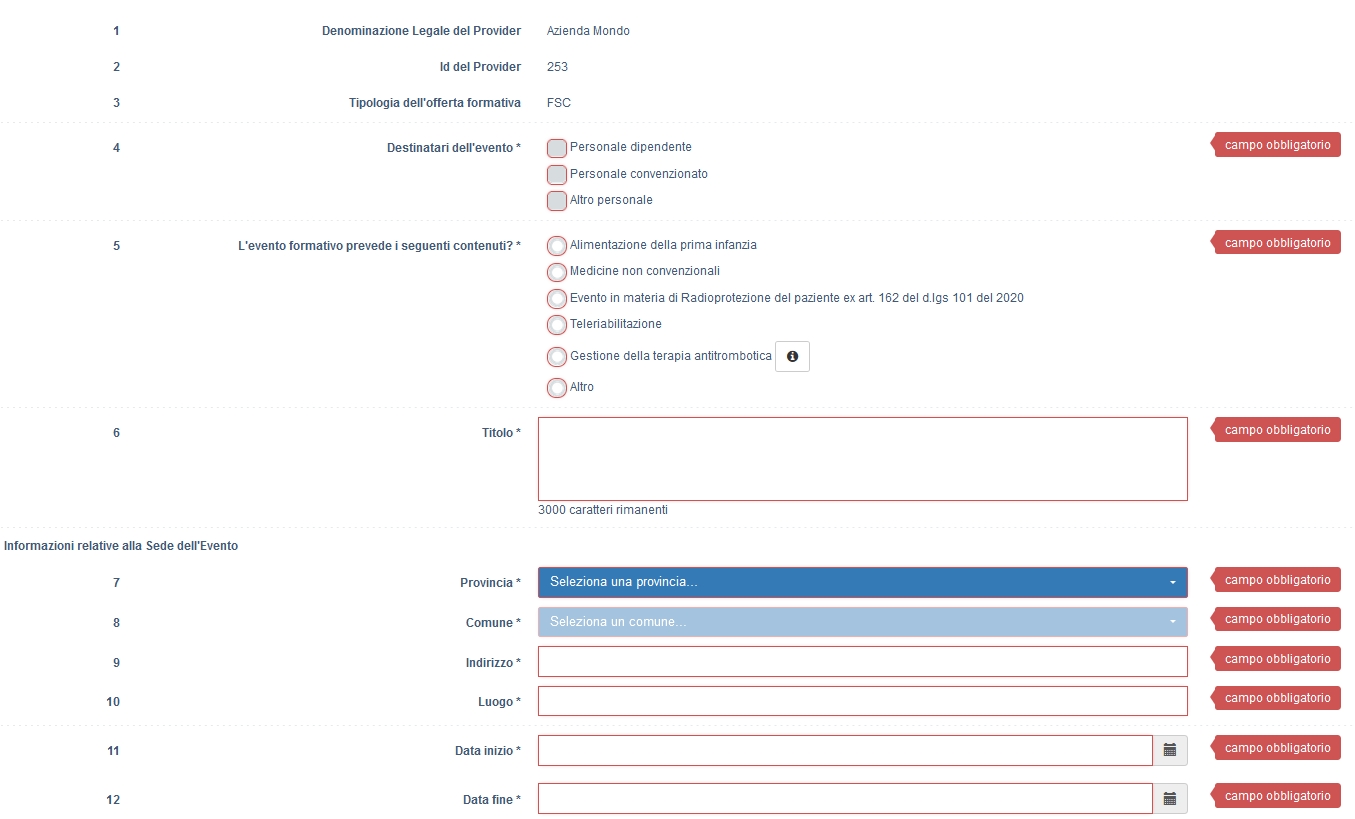Select the Radioprotezione del paziente radio option
The height and width of the screenshot is (819, 1355).
[557, 299]
